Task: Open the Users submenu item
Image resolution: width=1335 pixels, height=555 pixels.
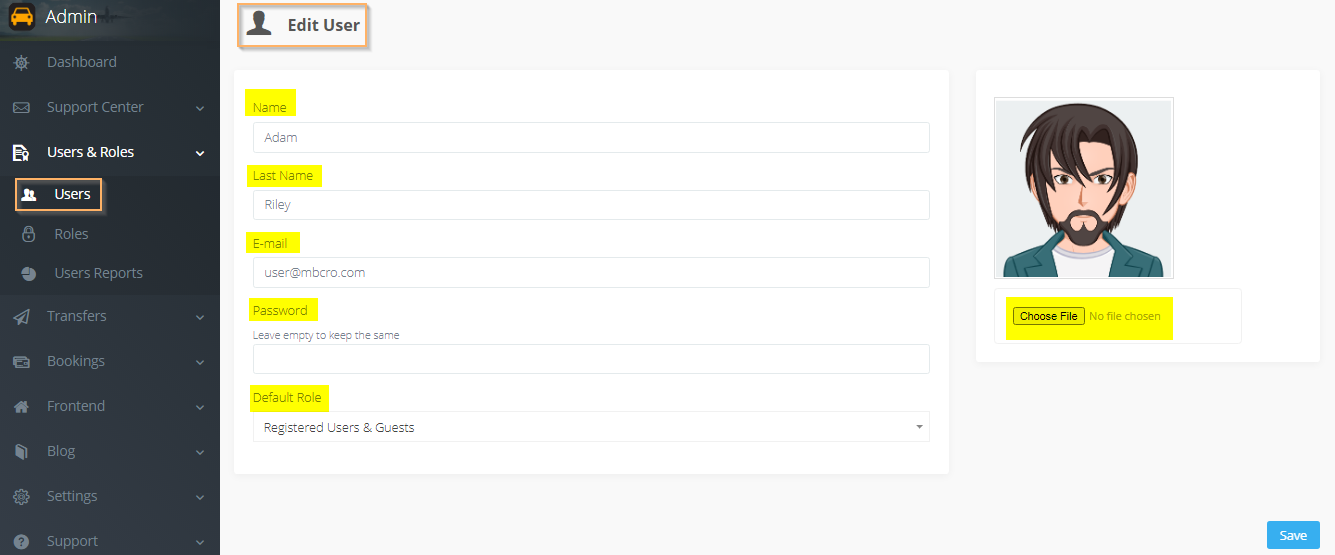Action: click(72, 194)
